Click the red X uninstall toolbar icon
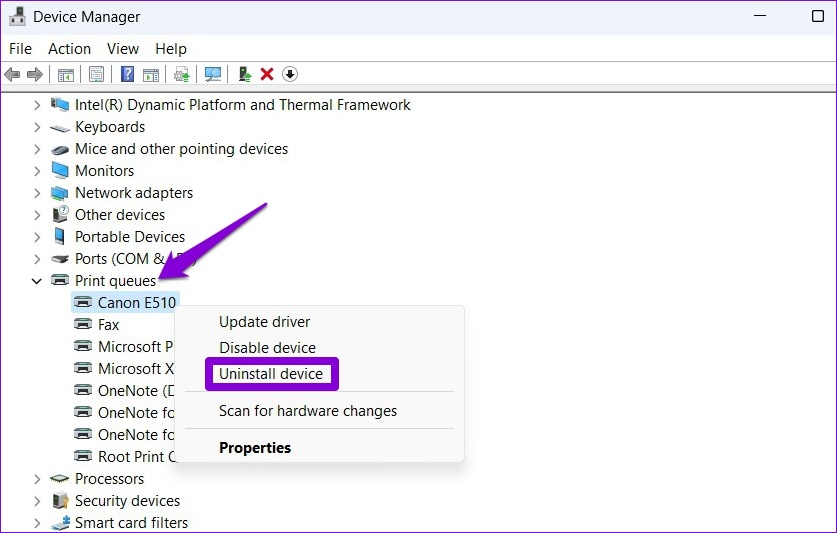The image size is (837, 533). [267, 74]
